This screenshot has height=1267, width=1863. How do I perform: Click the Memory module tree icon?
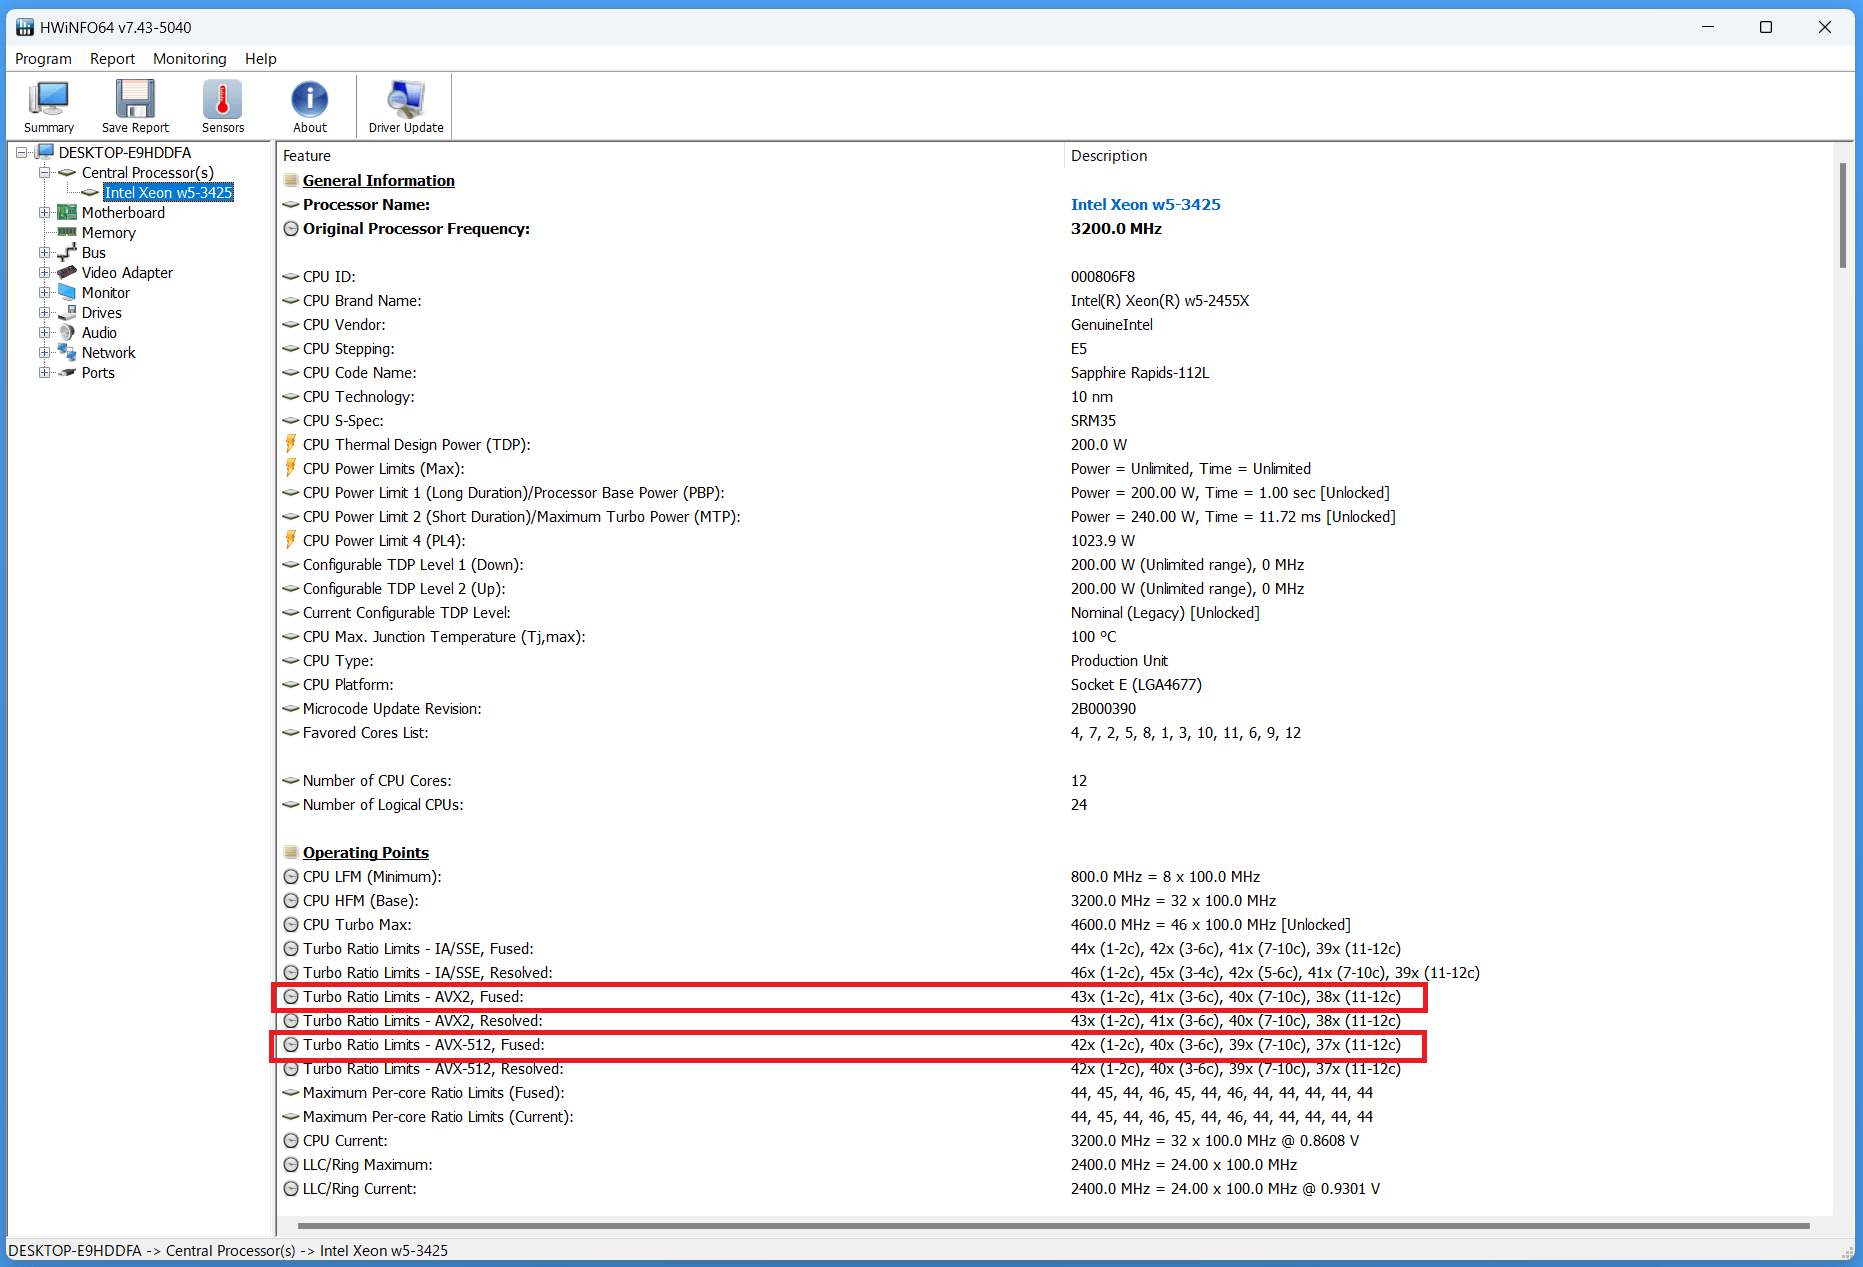[x=67, y=232]
